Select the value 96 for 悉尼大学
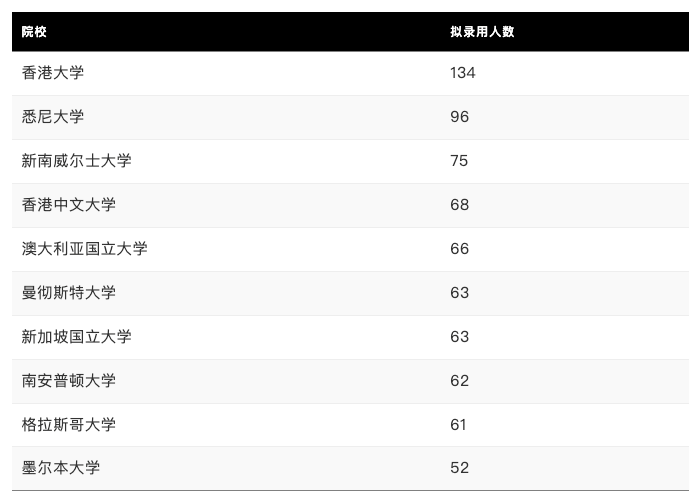The height and width of the screenshot is (501, 700). (x=459, y=117)
